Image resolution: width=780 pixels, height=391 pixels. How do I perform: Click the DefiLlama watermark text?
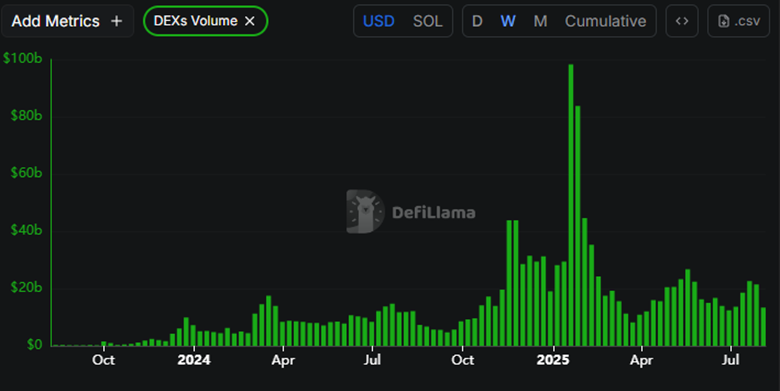[x=433, y=213]
